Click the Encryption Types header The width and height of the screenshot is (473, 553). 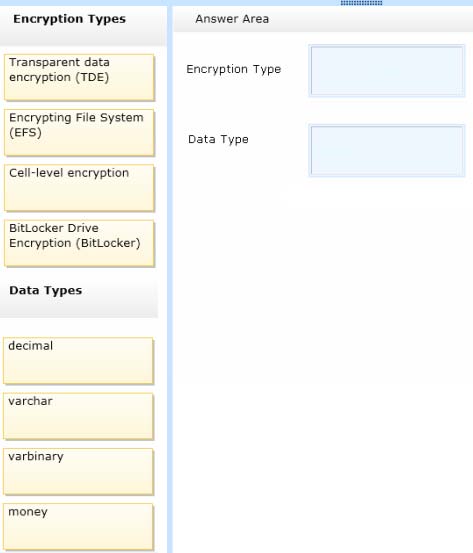coord(69,19)
